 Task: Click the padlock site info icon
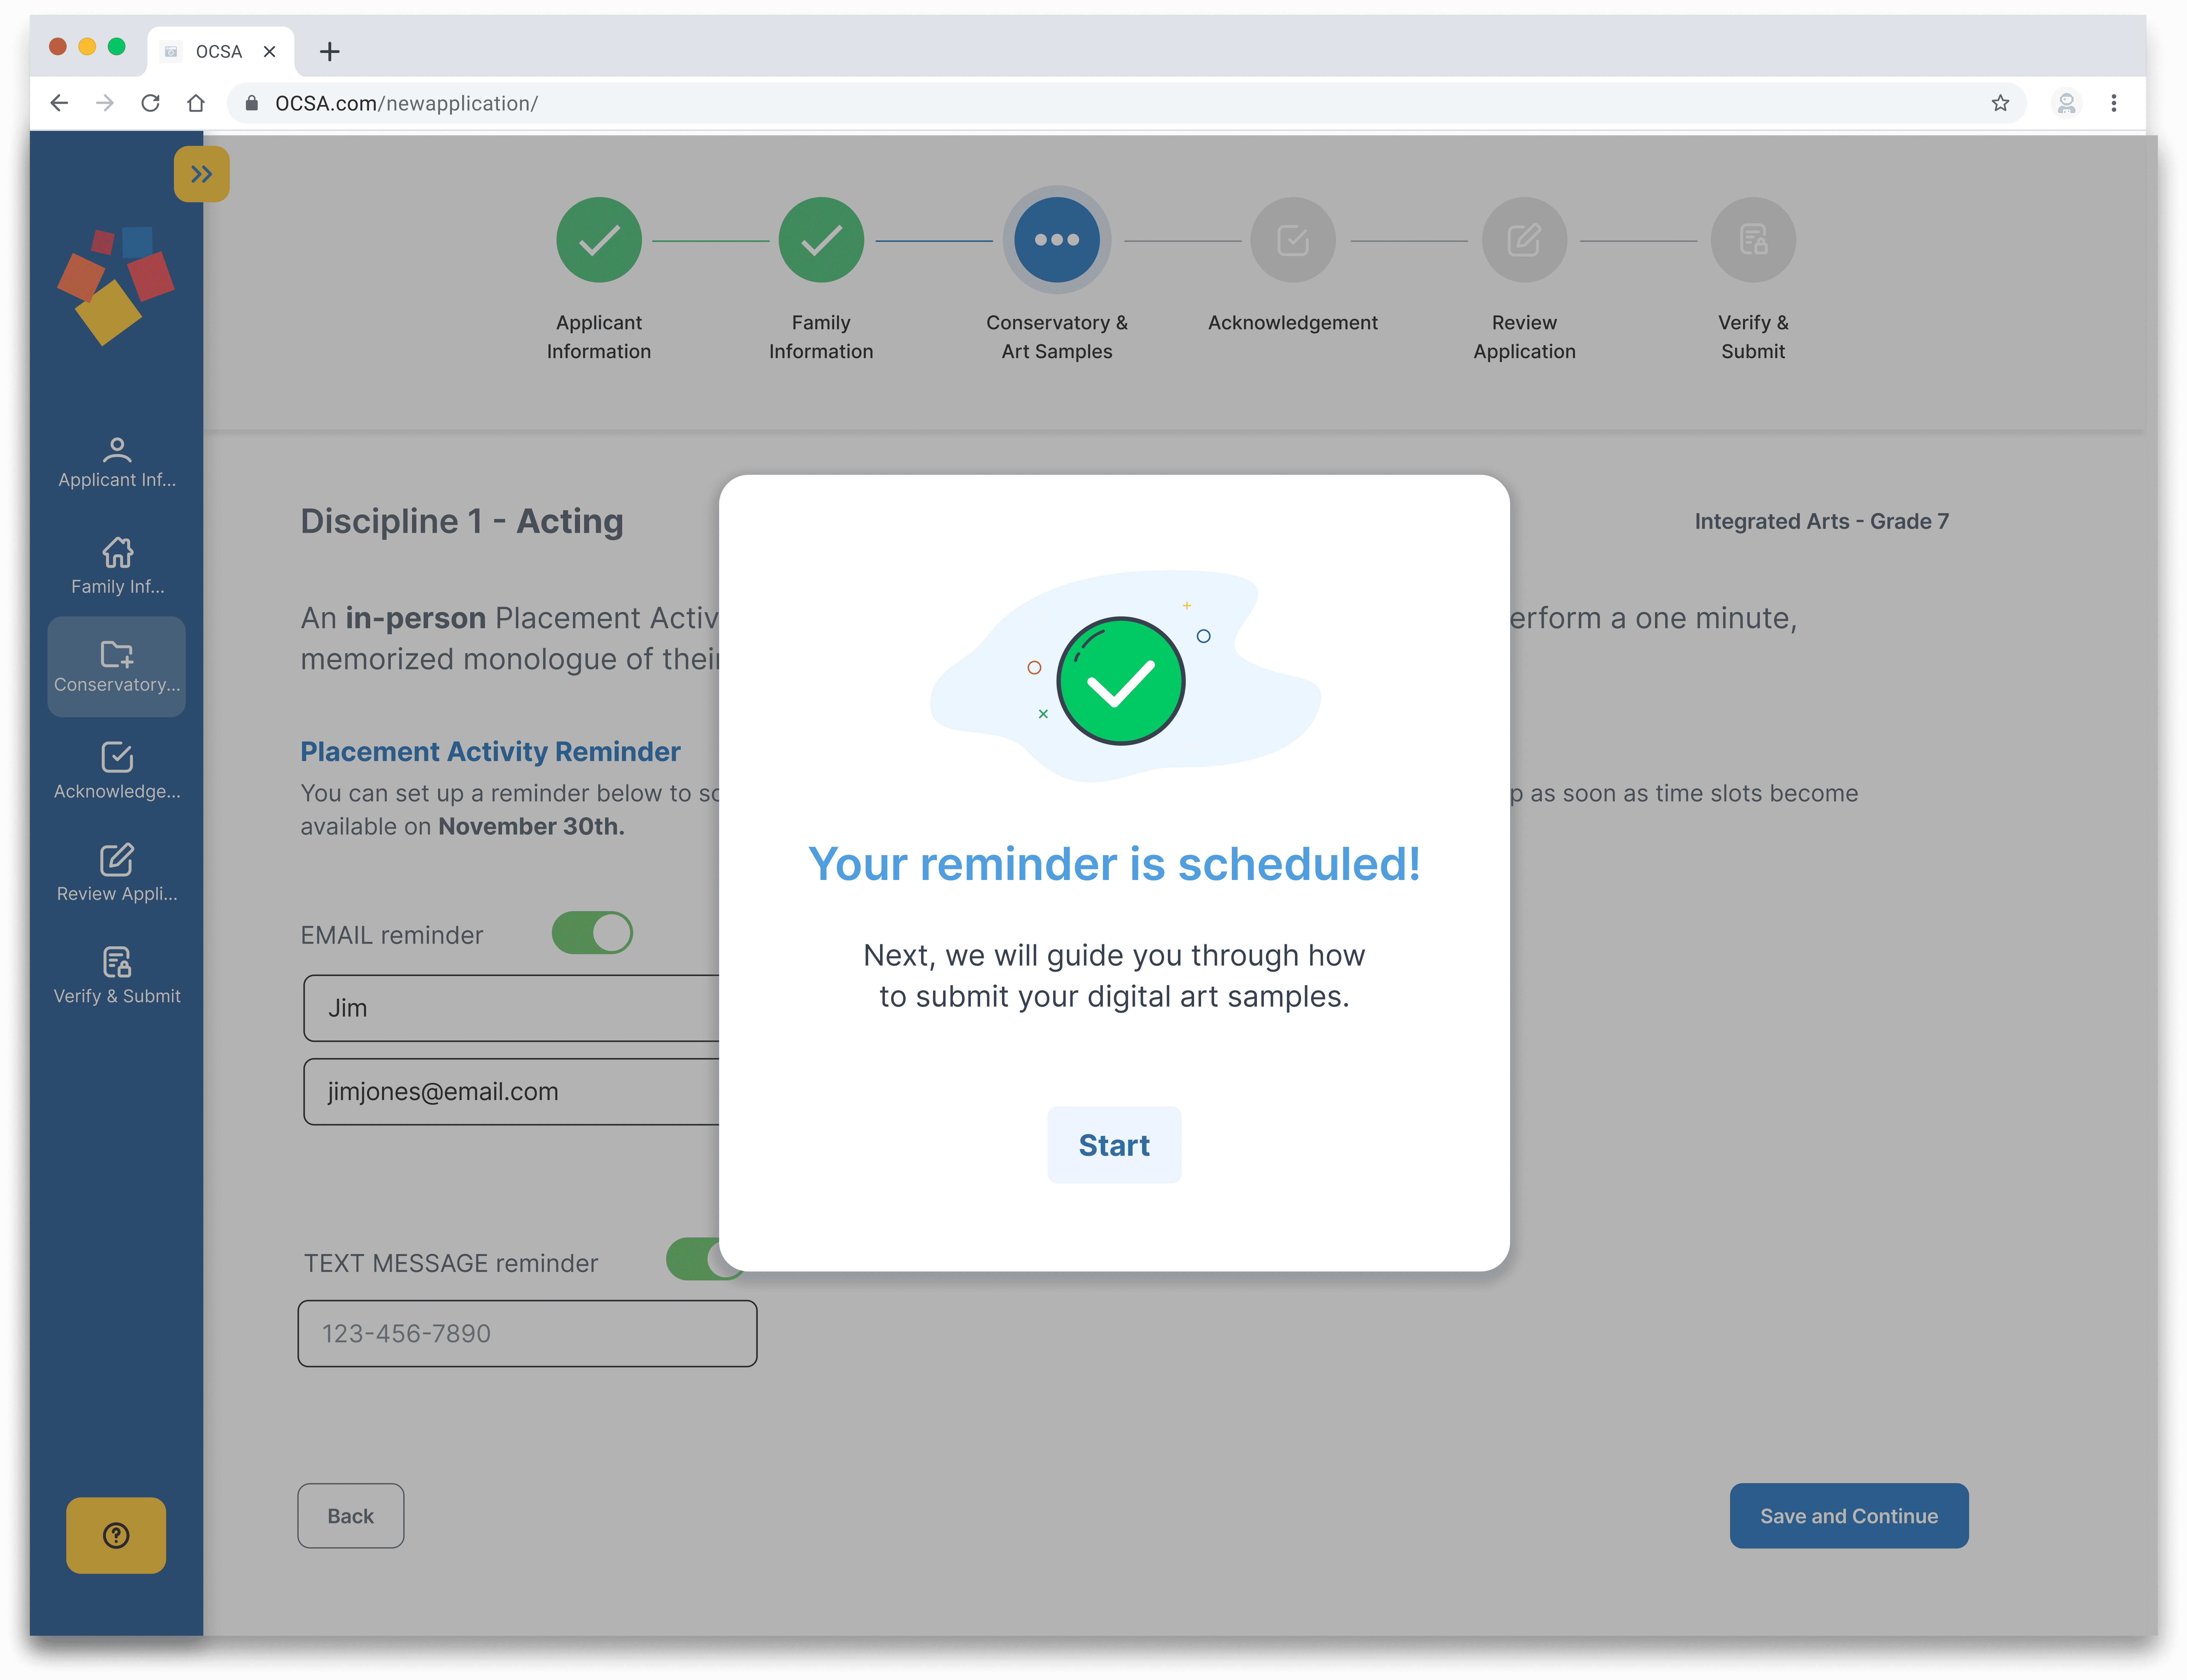(252, 103)
